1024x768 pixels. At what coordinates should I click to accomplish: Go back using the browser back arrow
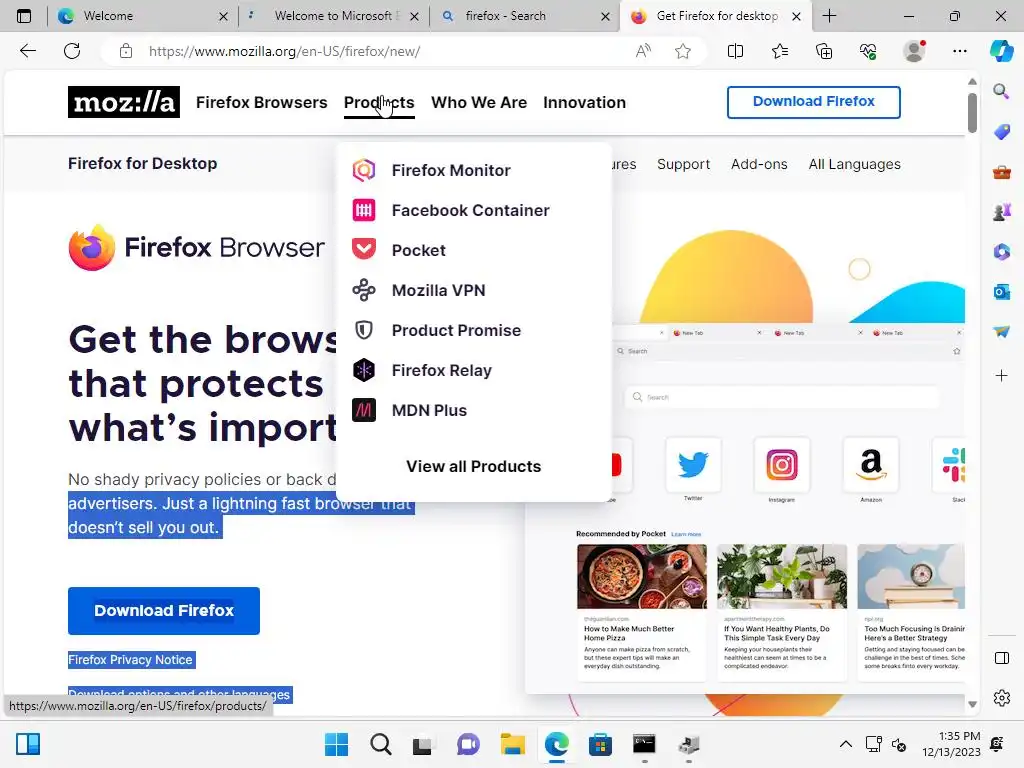27,51
